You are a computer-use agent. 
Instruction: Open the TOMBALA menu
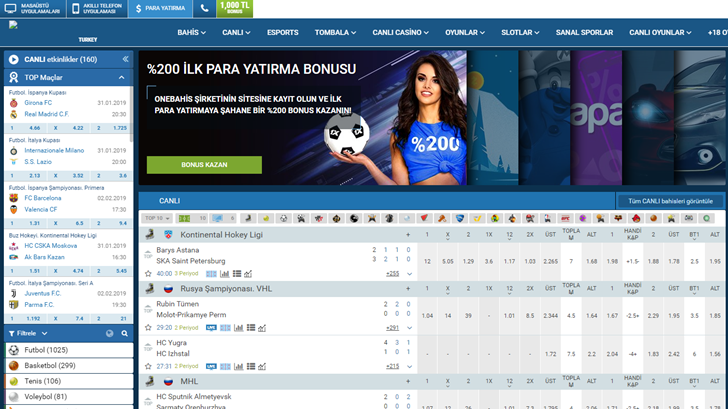pos(335,32)
